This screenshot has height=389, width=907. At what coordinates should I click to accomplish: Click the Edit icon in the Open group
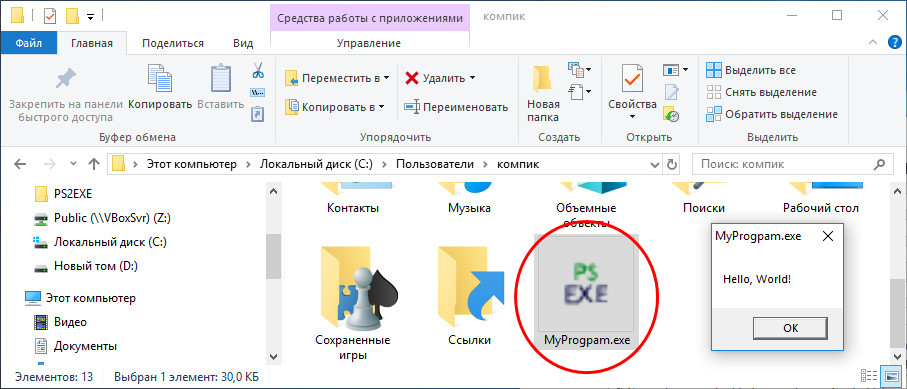(x=671, y=92)
